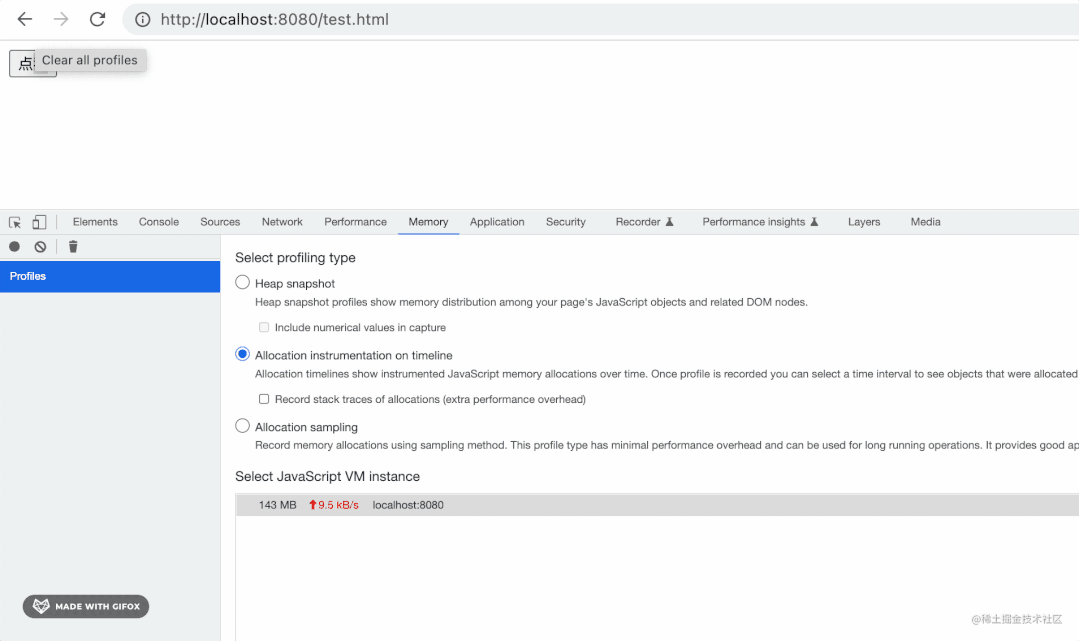The width and height of the screenshot is (1079, 641).
Task: Toggle device toolbar icon in DevTools
Action: tap(39, 222)
